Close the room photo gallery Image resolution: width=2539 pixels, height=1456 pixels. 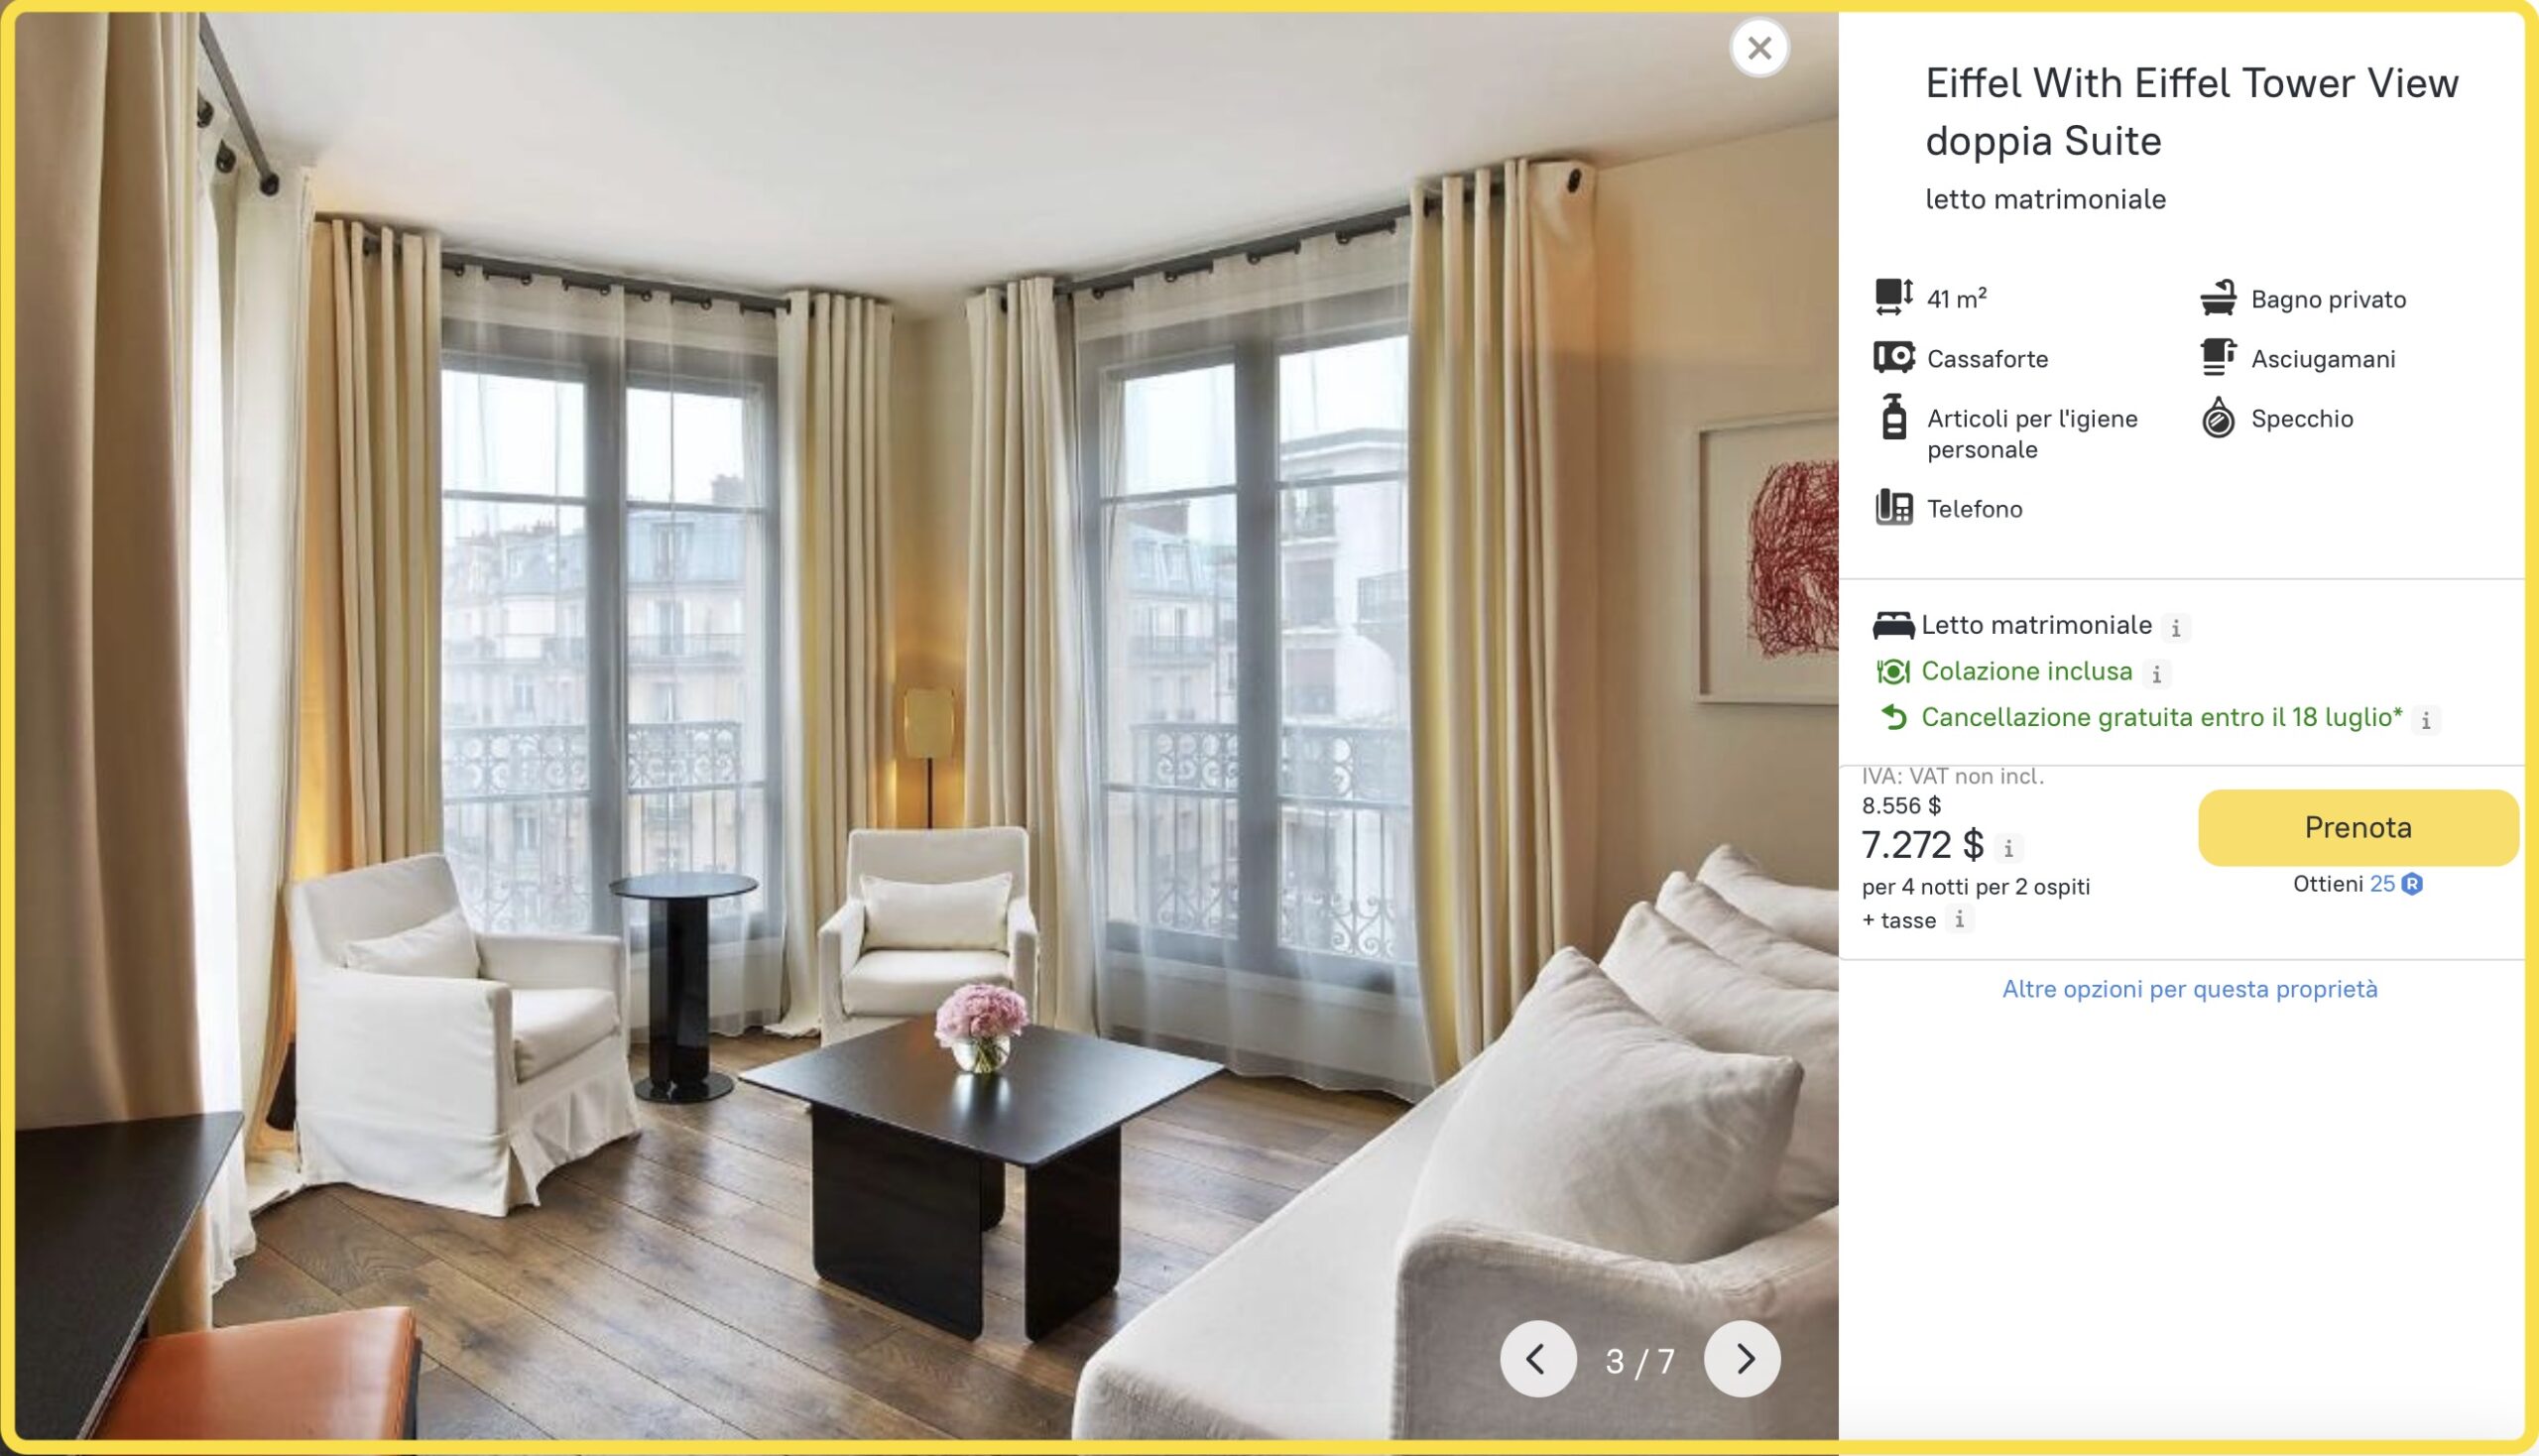click(1759, 47)
